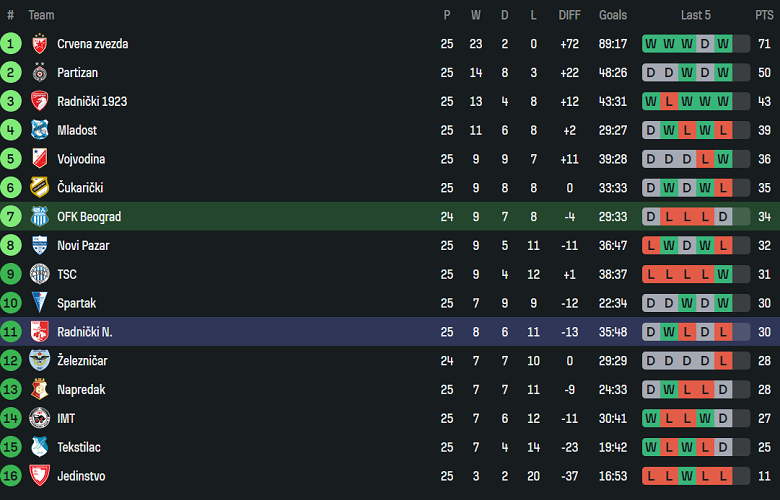Sort standings by DIFF column header

(x=570, y=15)
